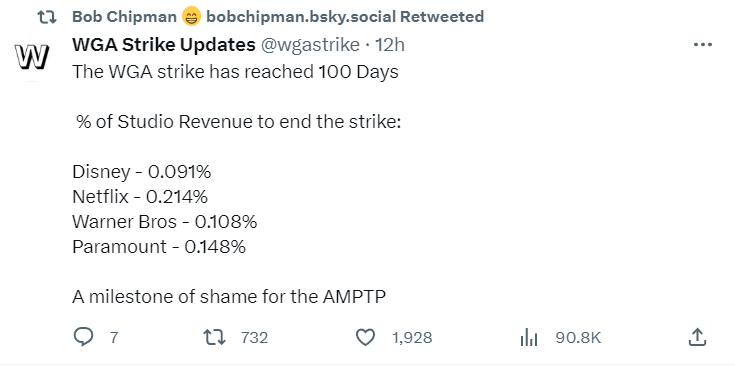Click the 1,928 likes count
Image resolution: width=735 pixels, height=367 pixels.
coord(412,337)
